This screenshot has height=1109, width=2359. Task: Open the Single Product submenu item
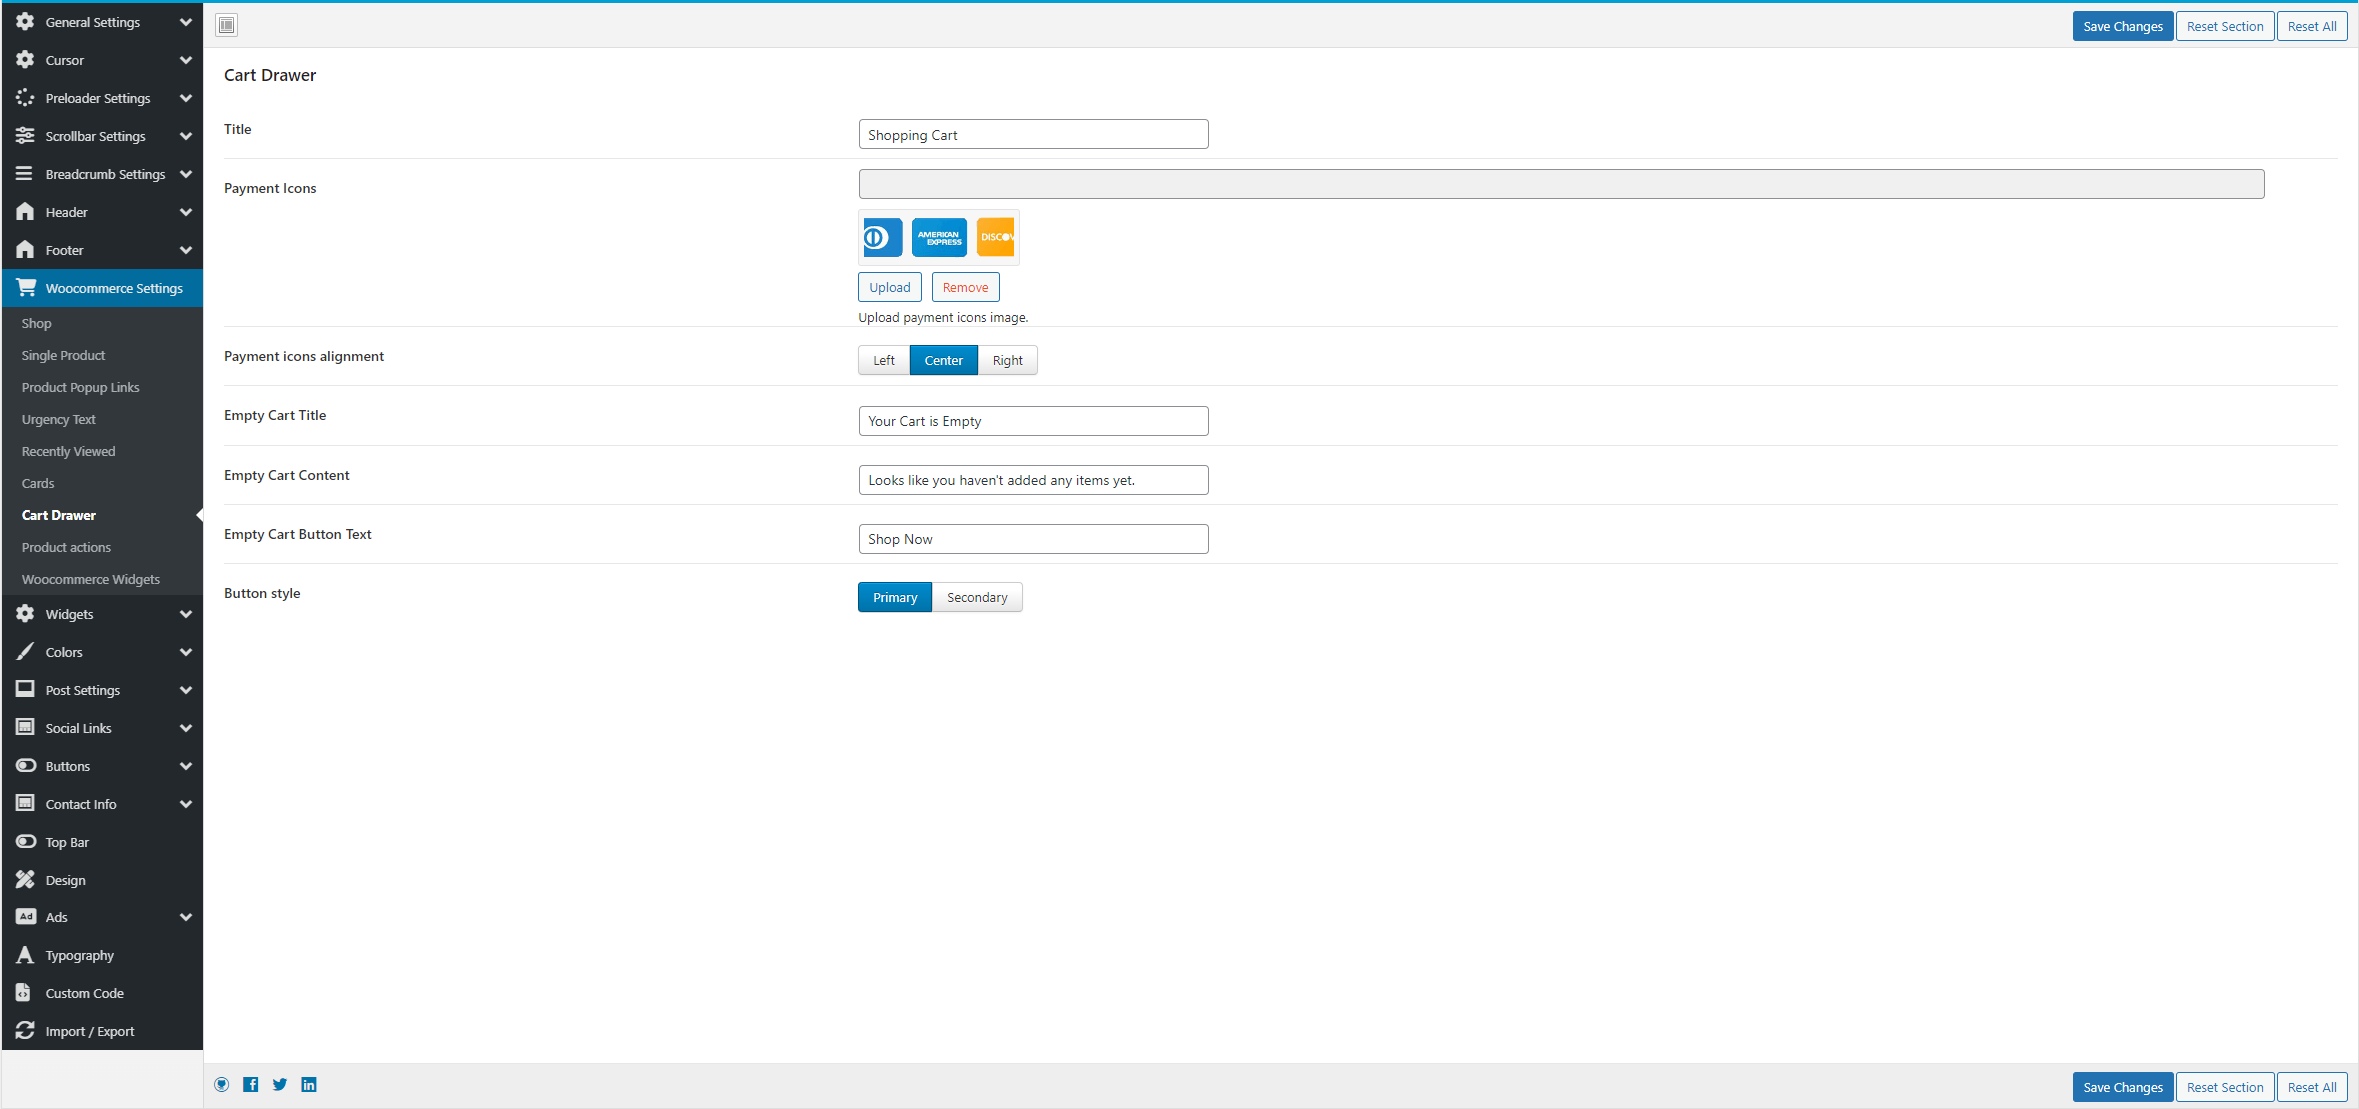(63, 355)
